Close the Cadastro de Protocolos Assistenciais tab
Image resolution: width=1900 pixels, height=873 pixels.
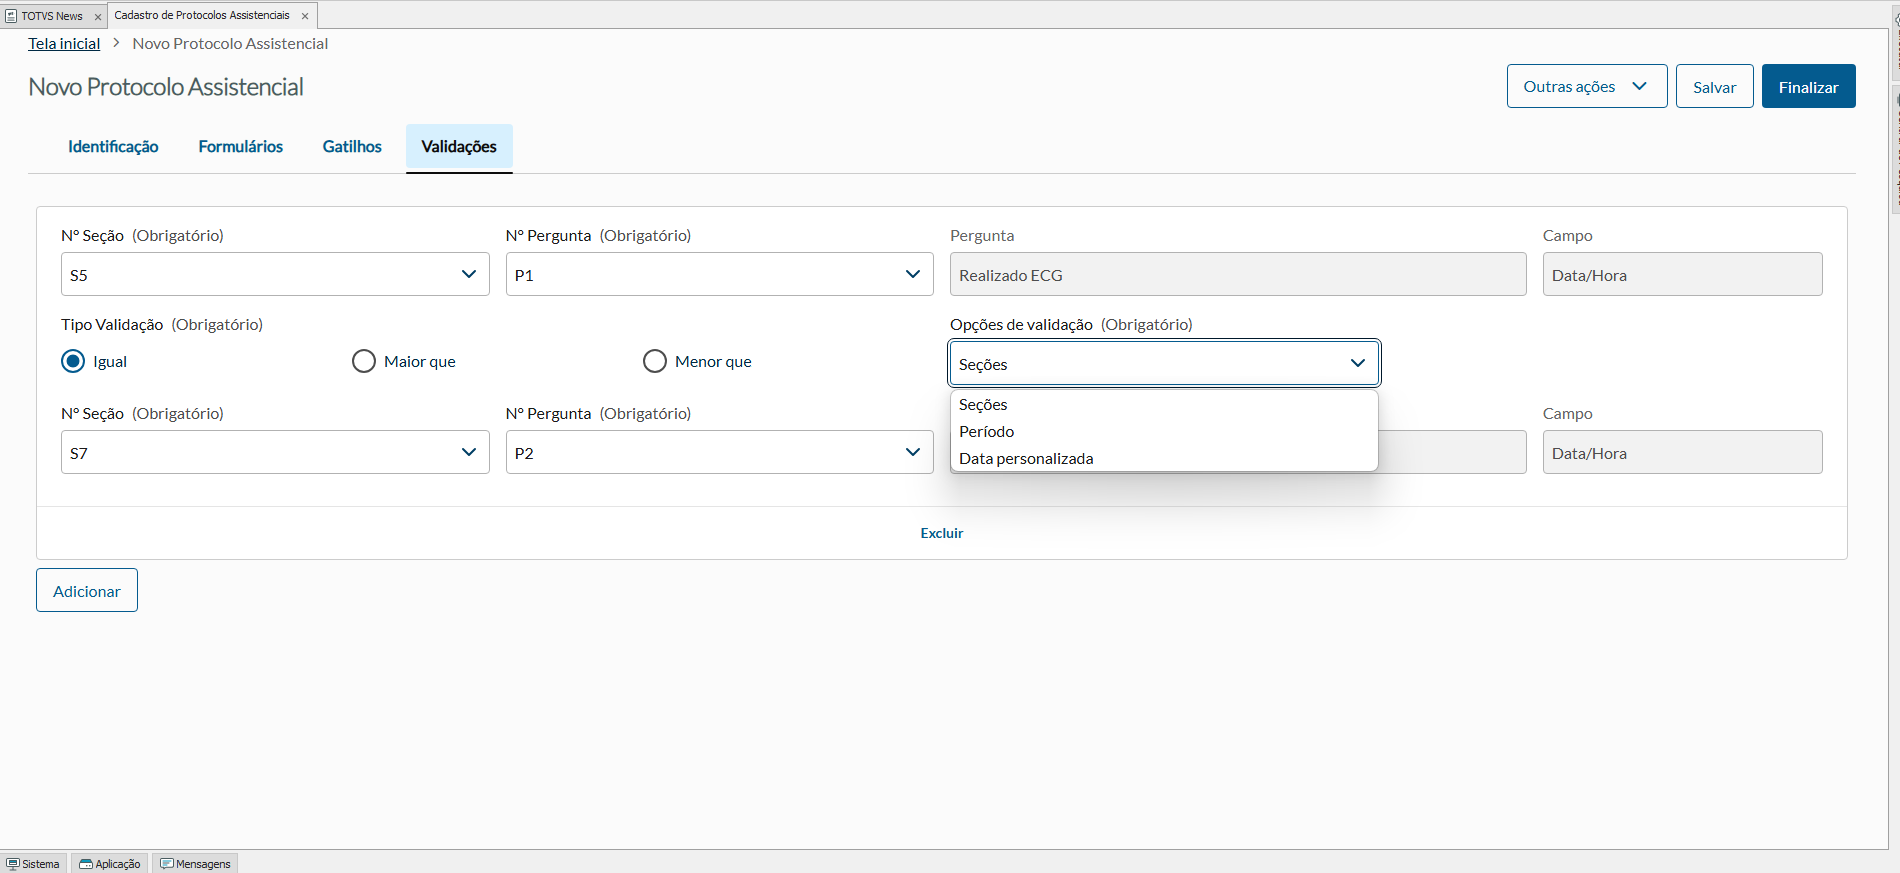coord(305,16)
